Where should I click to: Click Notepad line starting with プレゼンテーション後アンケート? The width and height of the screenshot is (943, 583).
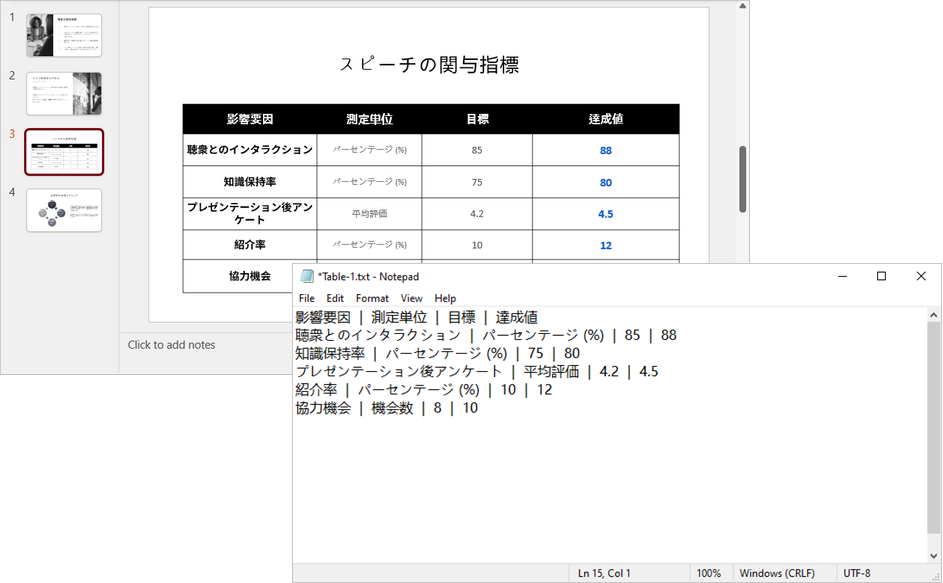pyautogui.click(x=476, y=371)
